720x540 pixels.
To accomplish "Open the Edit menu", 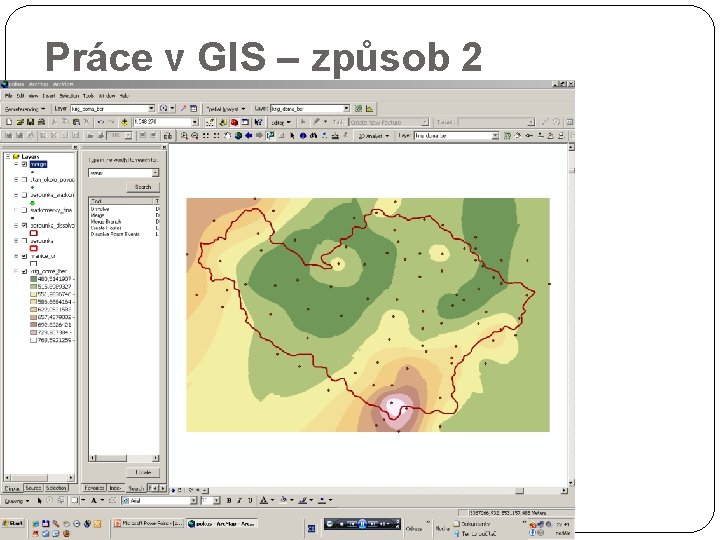I will click(20, 96).
